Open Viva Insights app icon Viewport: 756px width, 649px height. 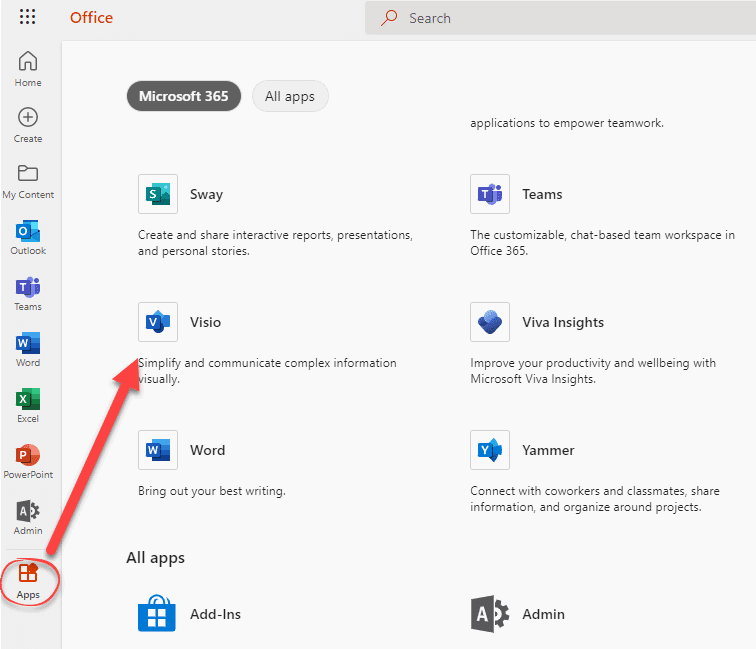(x=490, y=322)
